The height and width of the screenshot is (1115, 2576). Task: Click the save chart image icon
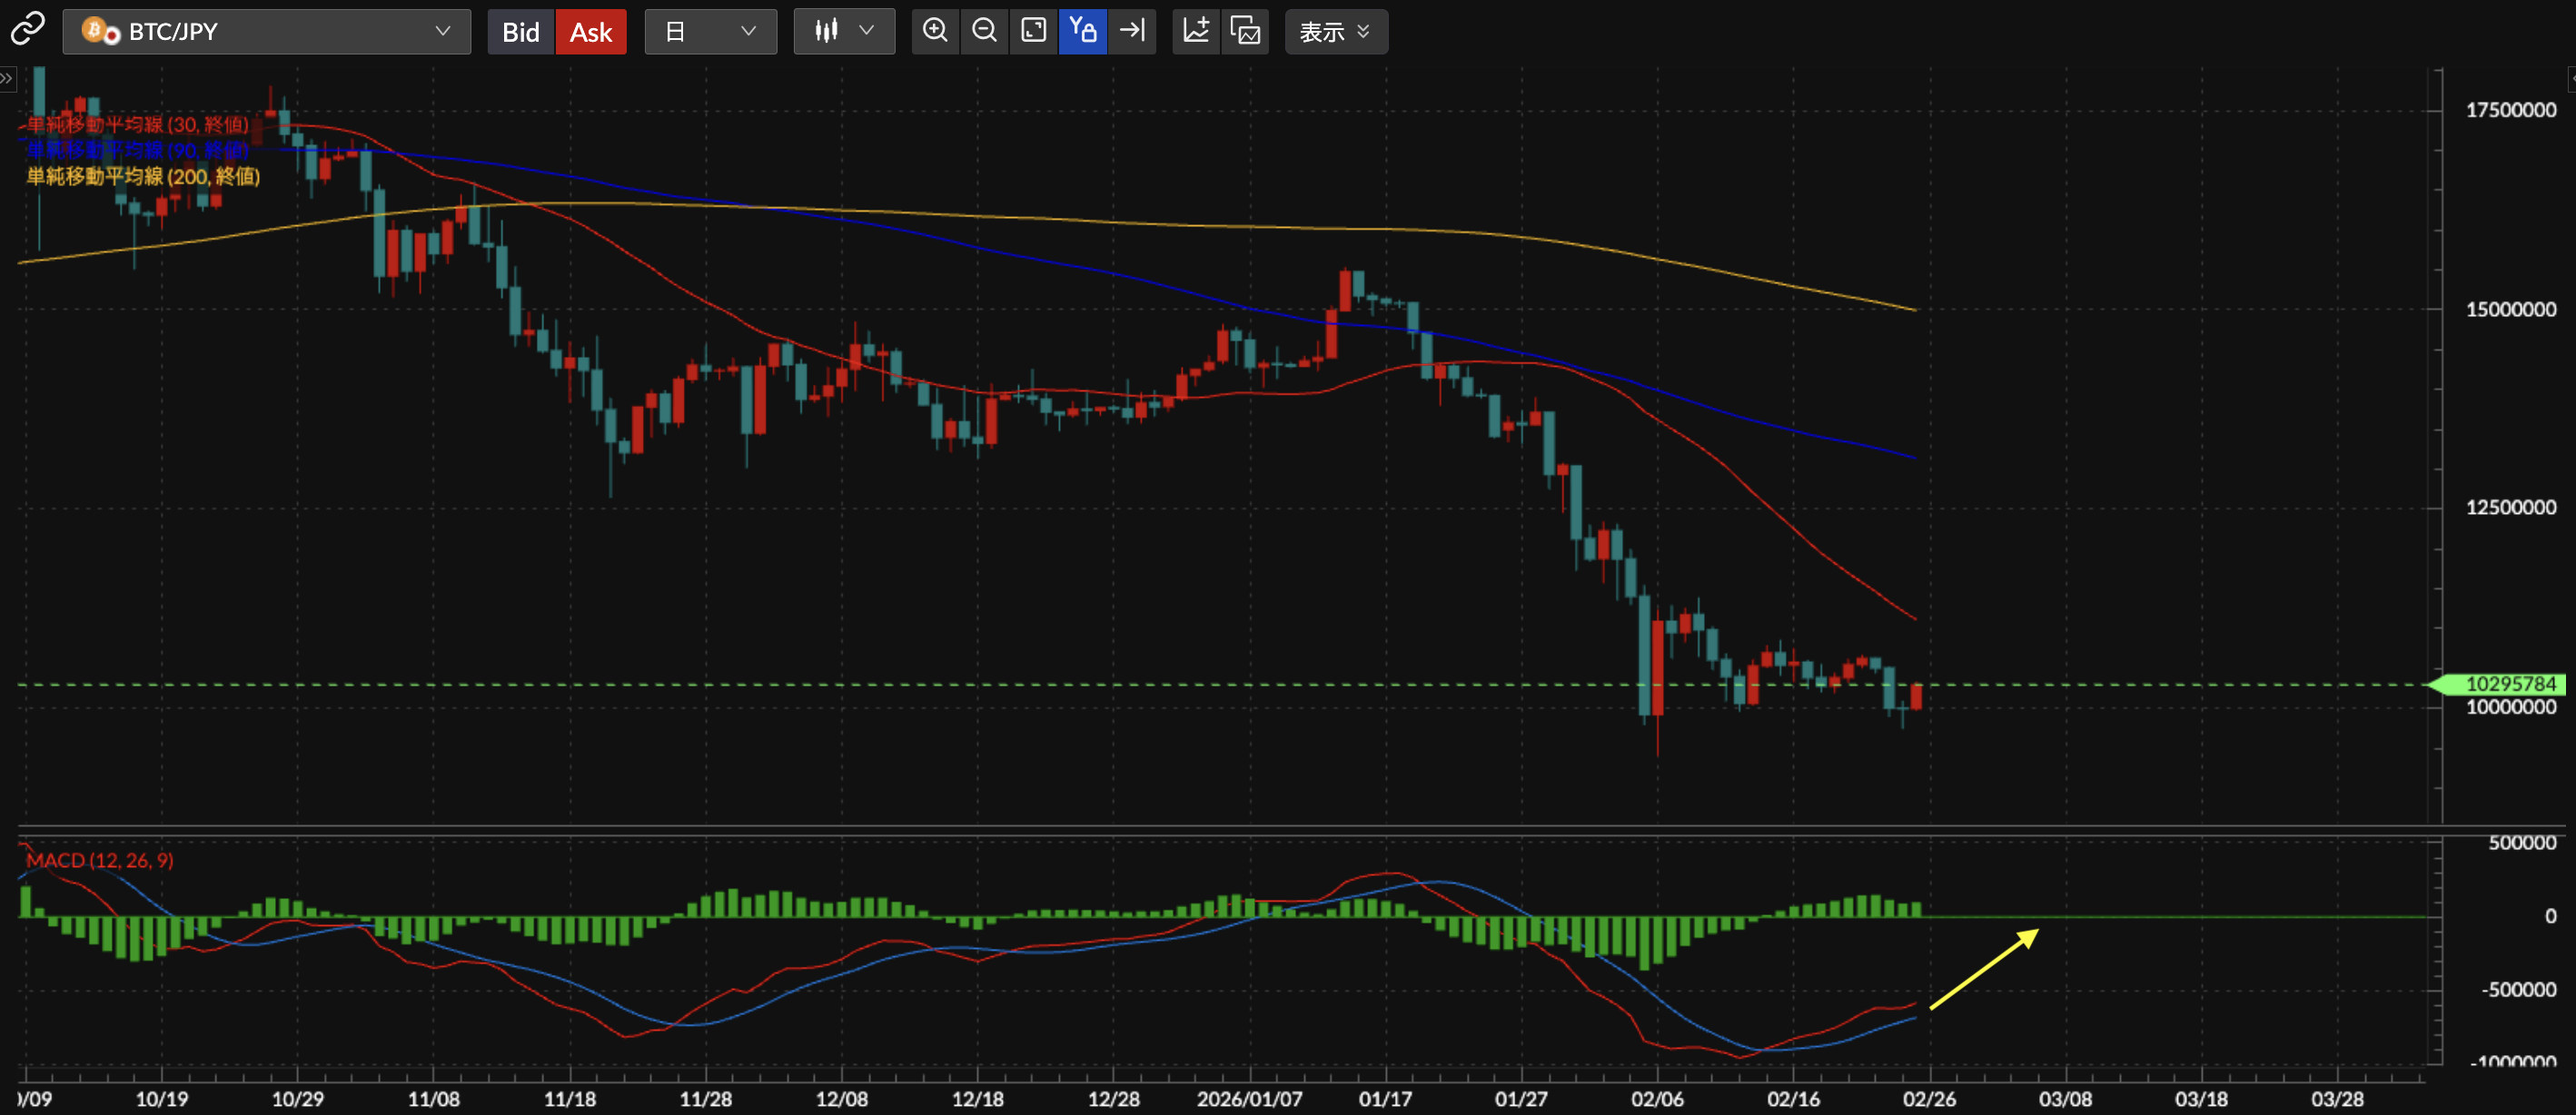click(x=1245, y=31)
